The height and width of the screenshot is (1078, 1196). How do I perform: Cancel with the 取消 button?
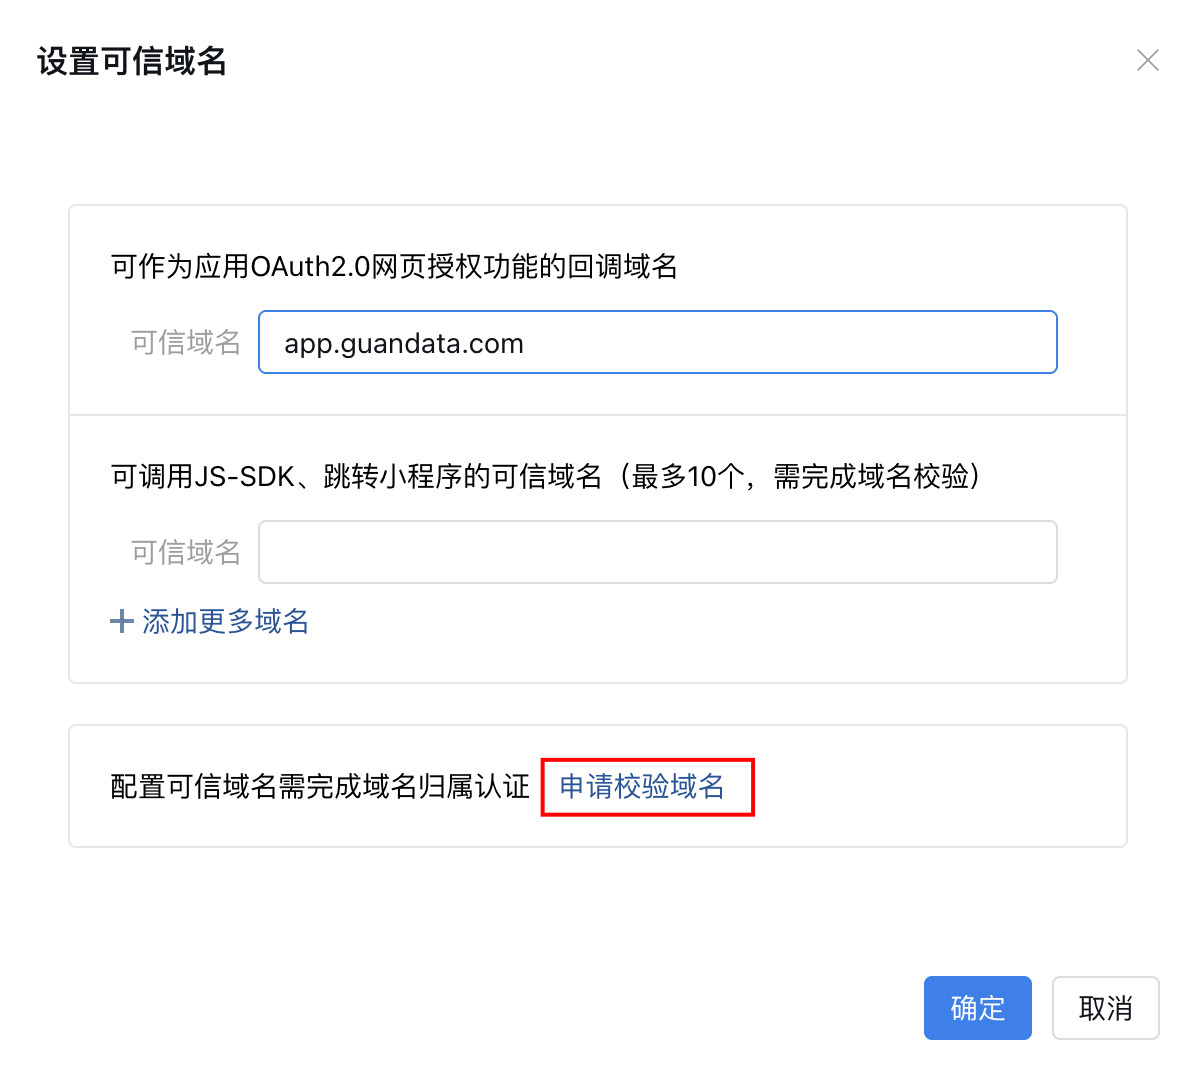coord(1105,1008)
